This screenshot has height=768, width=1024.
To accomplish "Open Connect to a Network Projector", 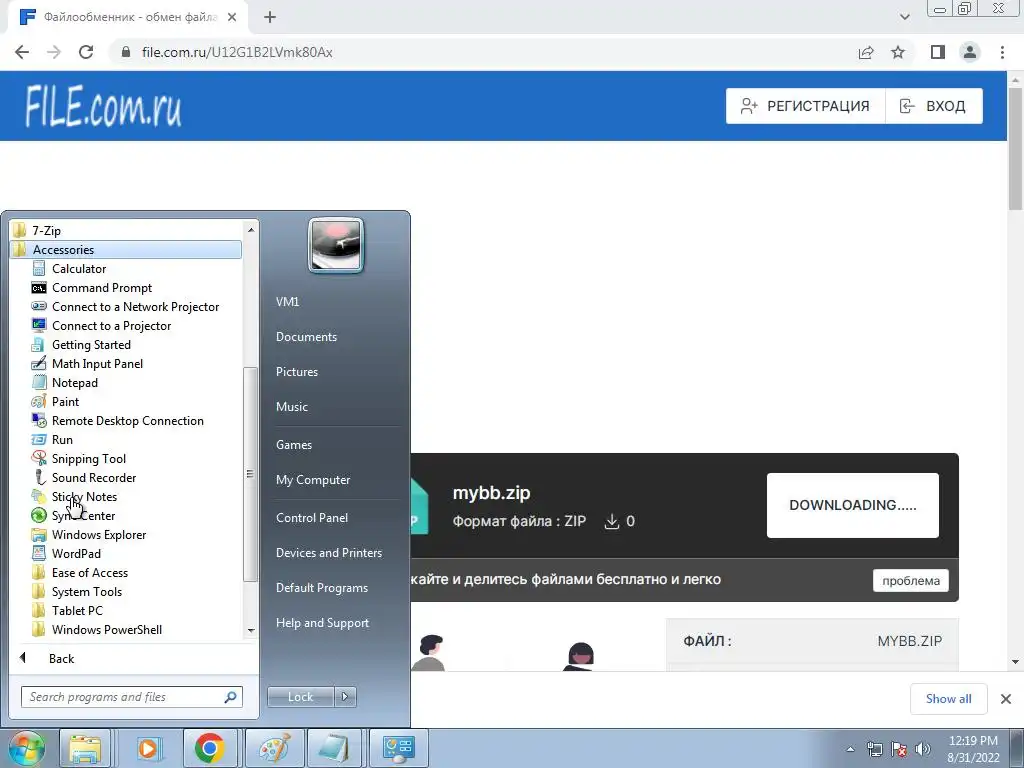I will tap(135, 306).
